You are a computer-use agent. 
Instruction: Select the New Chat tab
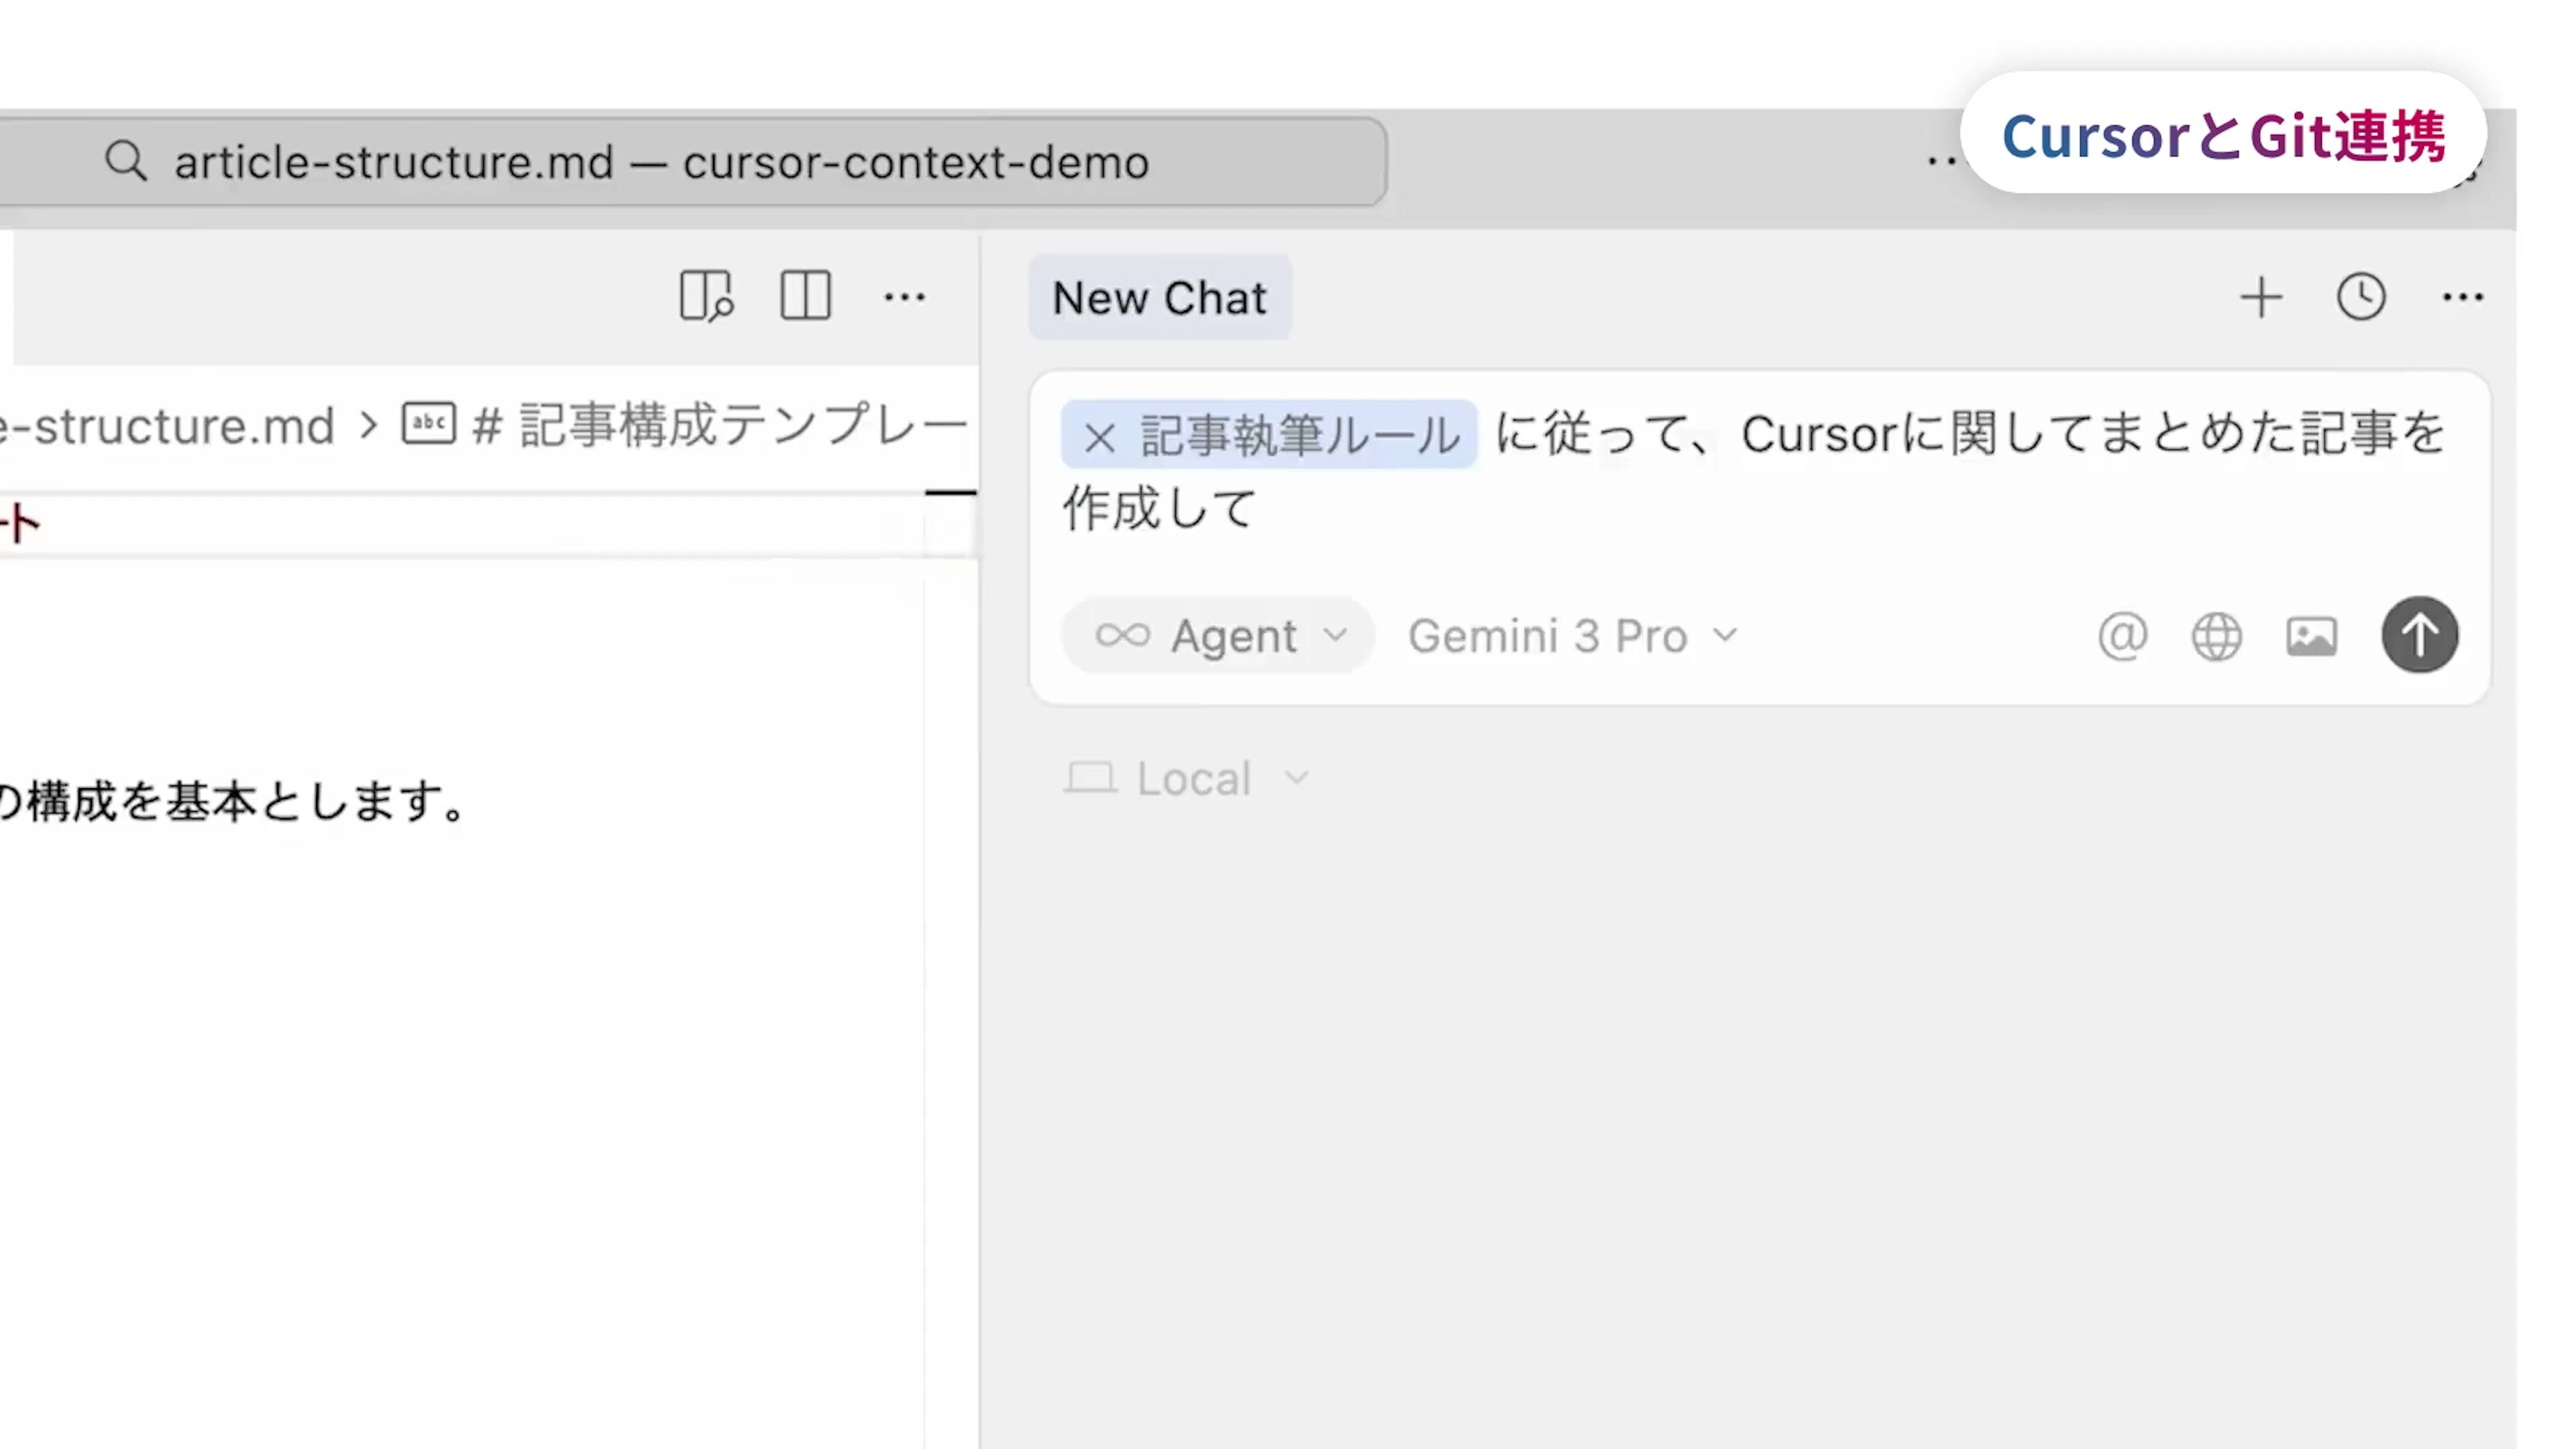point(1159,298)
